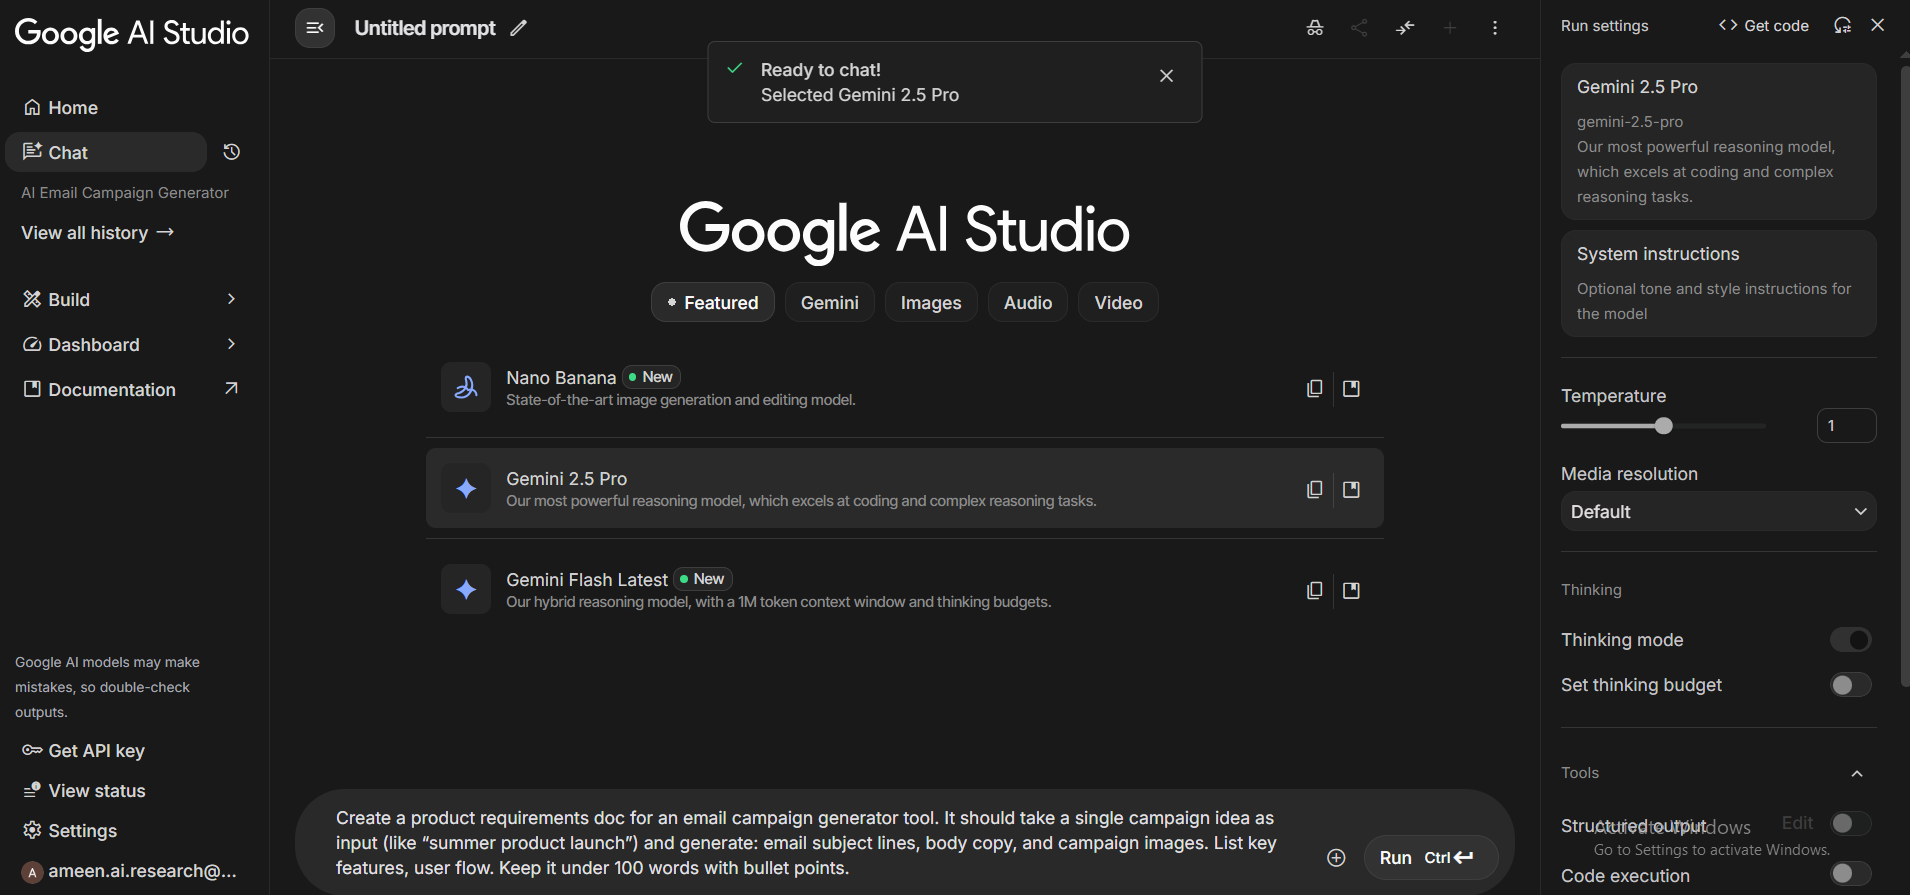
Task: Click the Nano Banana model icon
Action: point(466,387)
